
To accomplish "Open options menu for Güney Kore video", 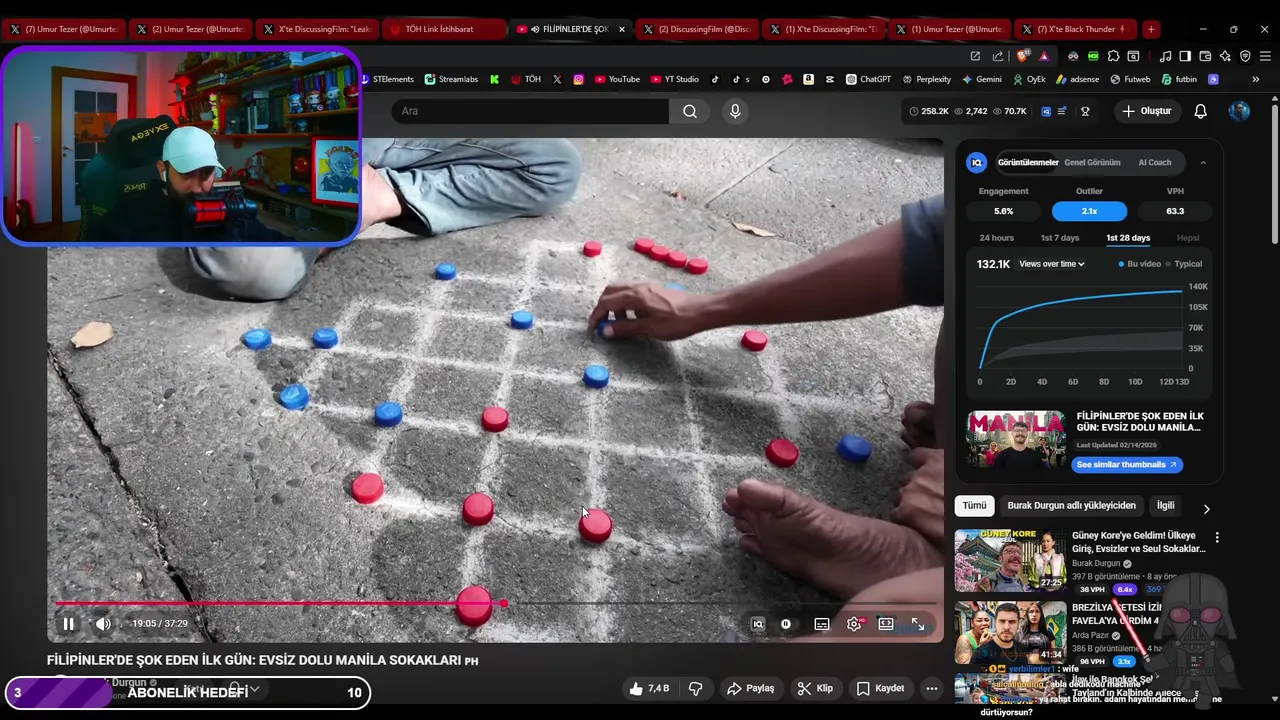I will coord(1217,538).
